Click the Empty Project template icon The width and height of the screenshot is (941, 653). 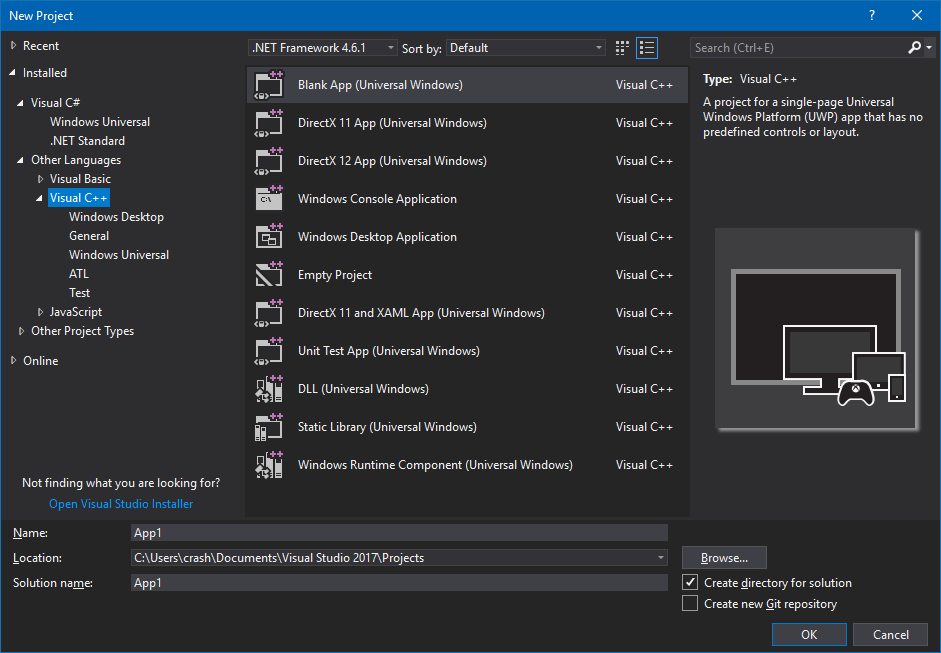click(x=269, y=275)
